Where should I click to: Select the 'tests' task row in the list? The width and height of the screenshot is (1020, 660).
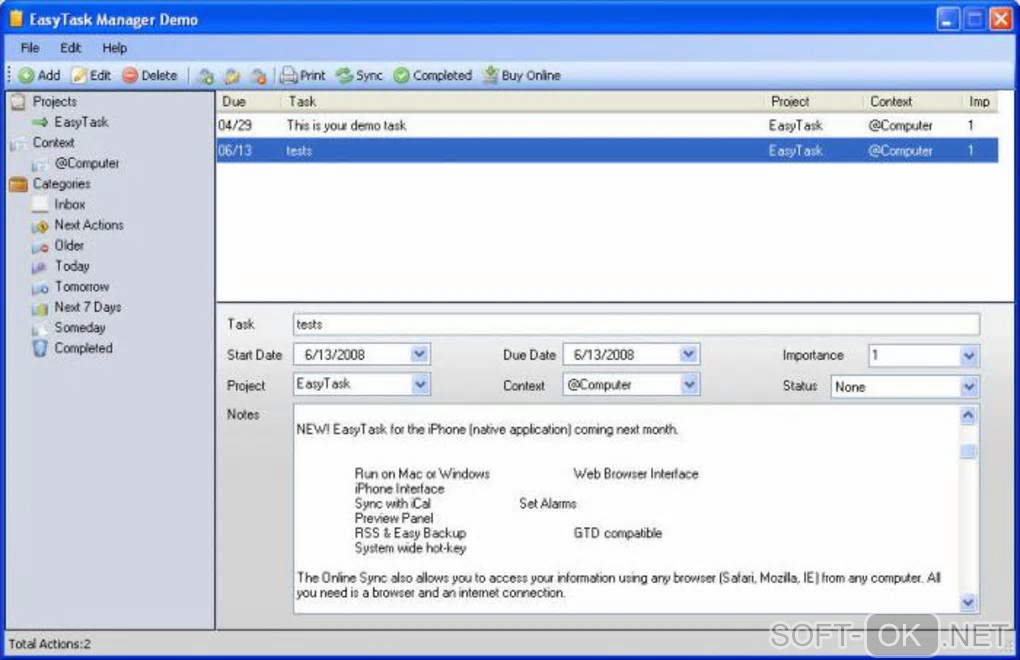tap(607, 150)
